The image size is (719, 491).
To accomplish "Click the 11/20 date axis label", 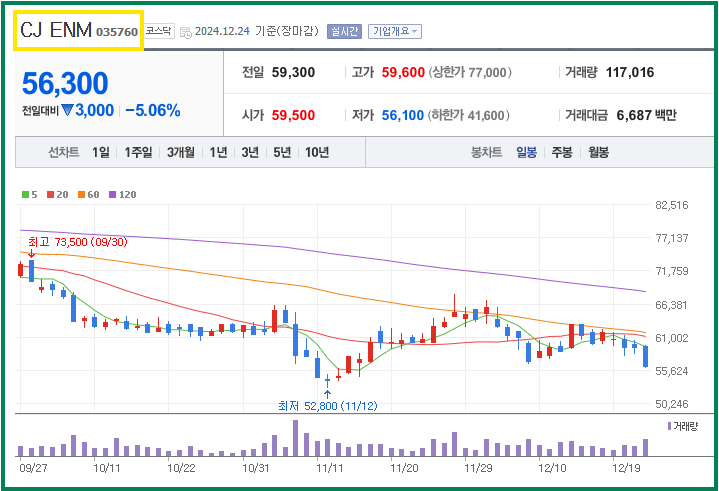I will click(x=404, y=468).
